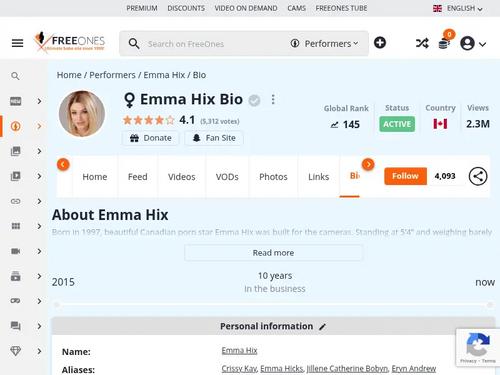Viewport: 500px width, 375px height.
Task: Click the Performers breadcrumb link
Action: (x=112, y=75)
